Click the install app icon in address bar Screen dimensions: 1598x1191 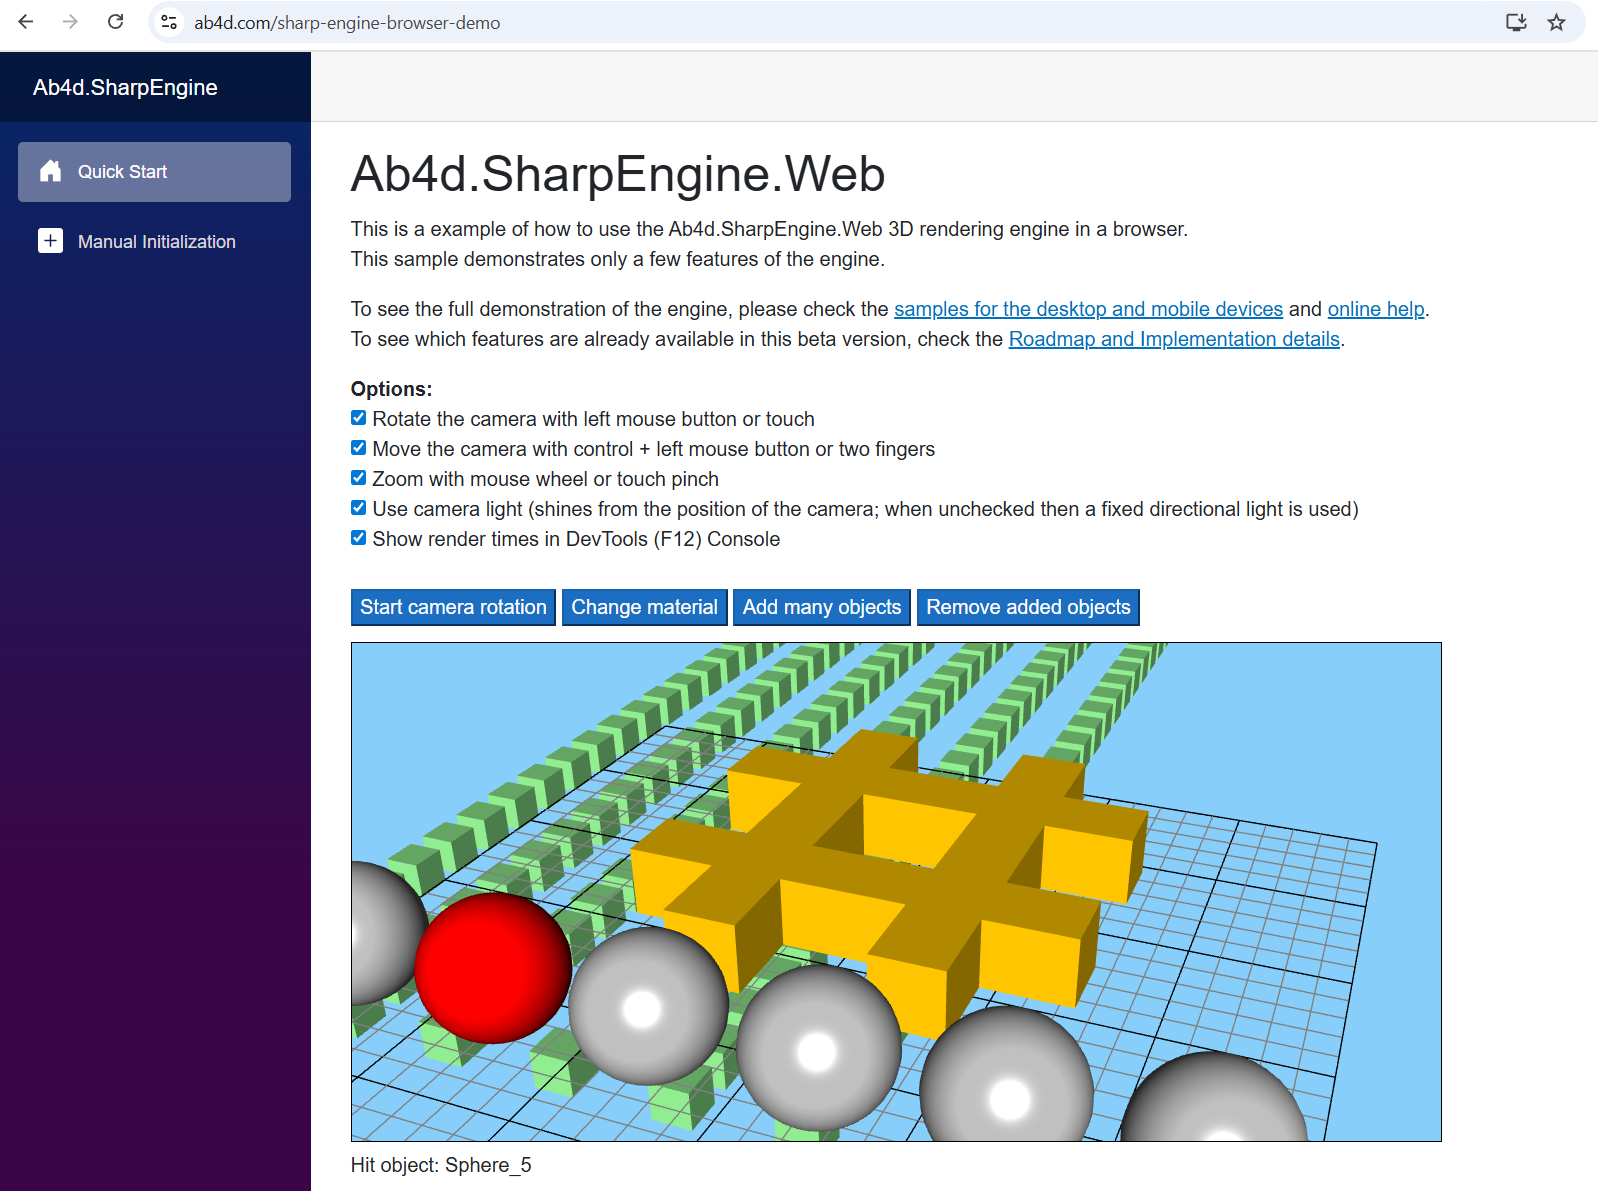[x=1516, y=22]
